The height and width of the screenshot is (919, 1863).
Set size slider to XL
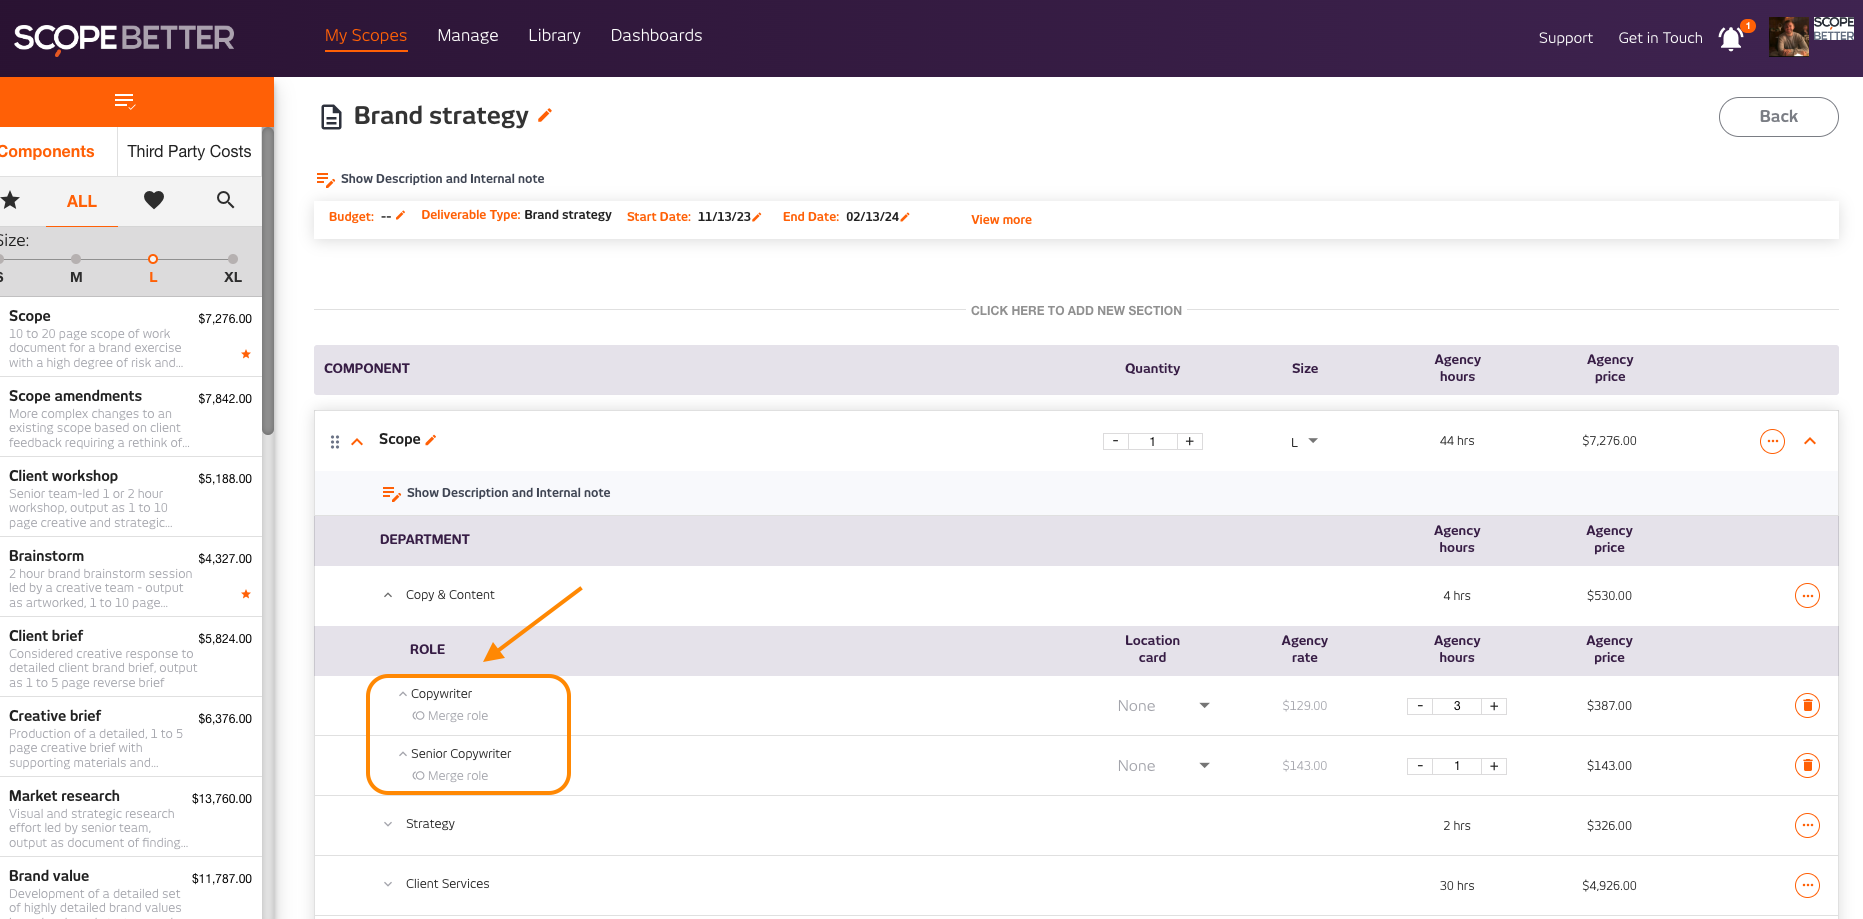pyautogui.click(x=233, y=260)
